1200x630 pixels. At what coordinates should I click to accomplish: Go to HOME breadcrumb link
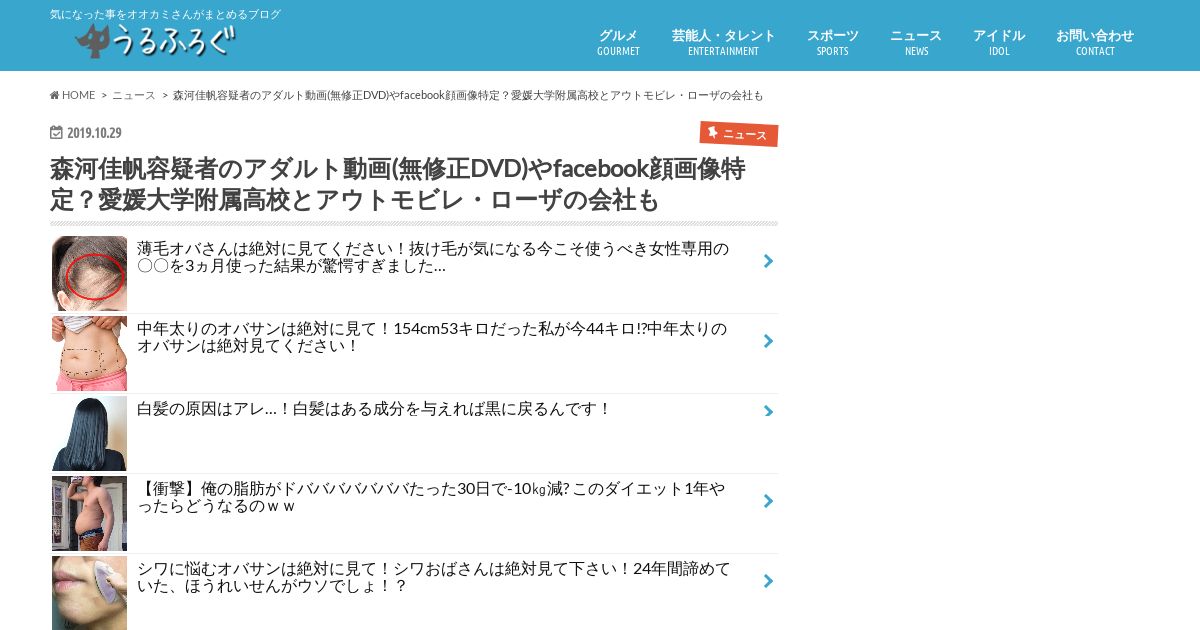point(73,95)
